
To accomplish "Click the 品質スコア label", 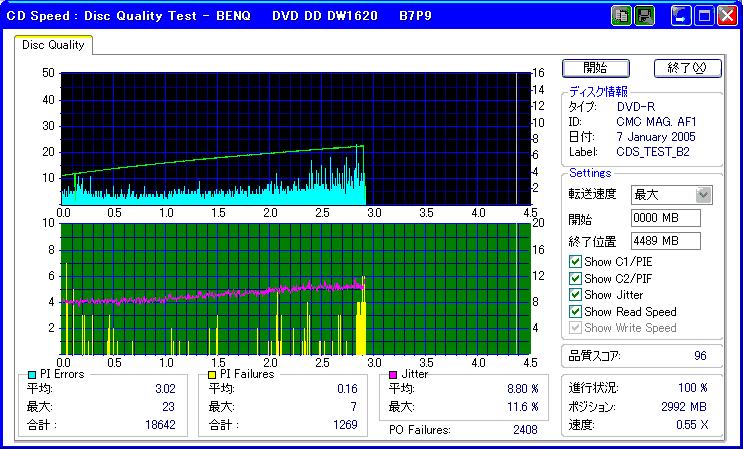I will click(594, 356).
